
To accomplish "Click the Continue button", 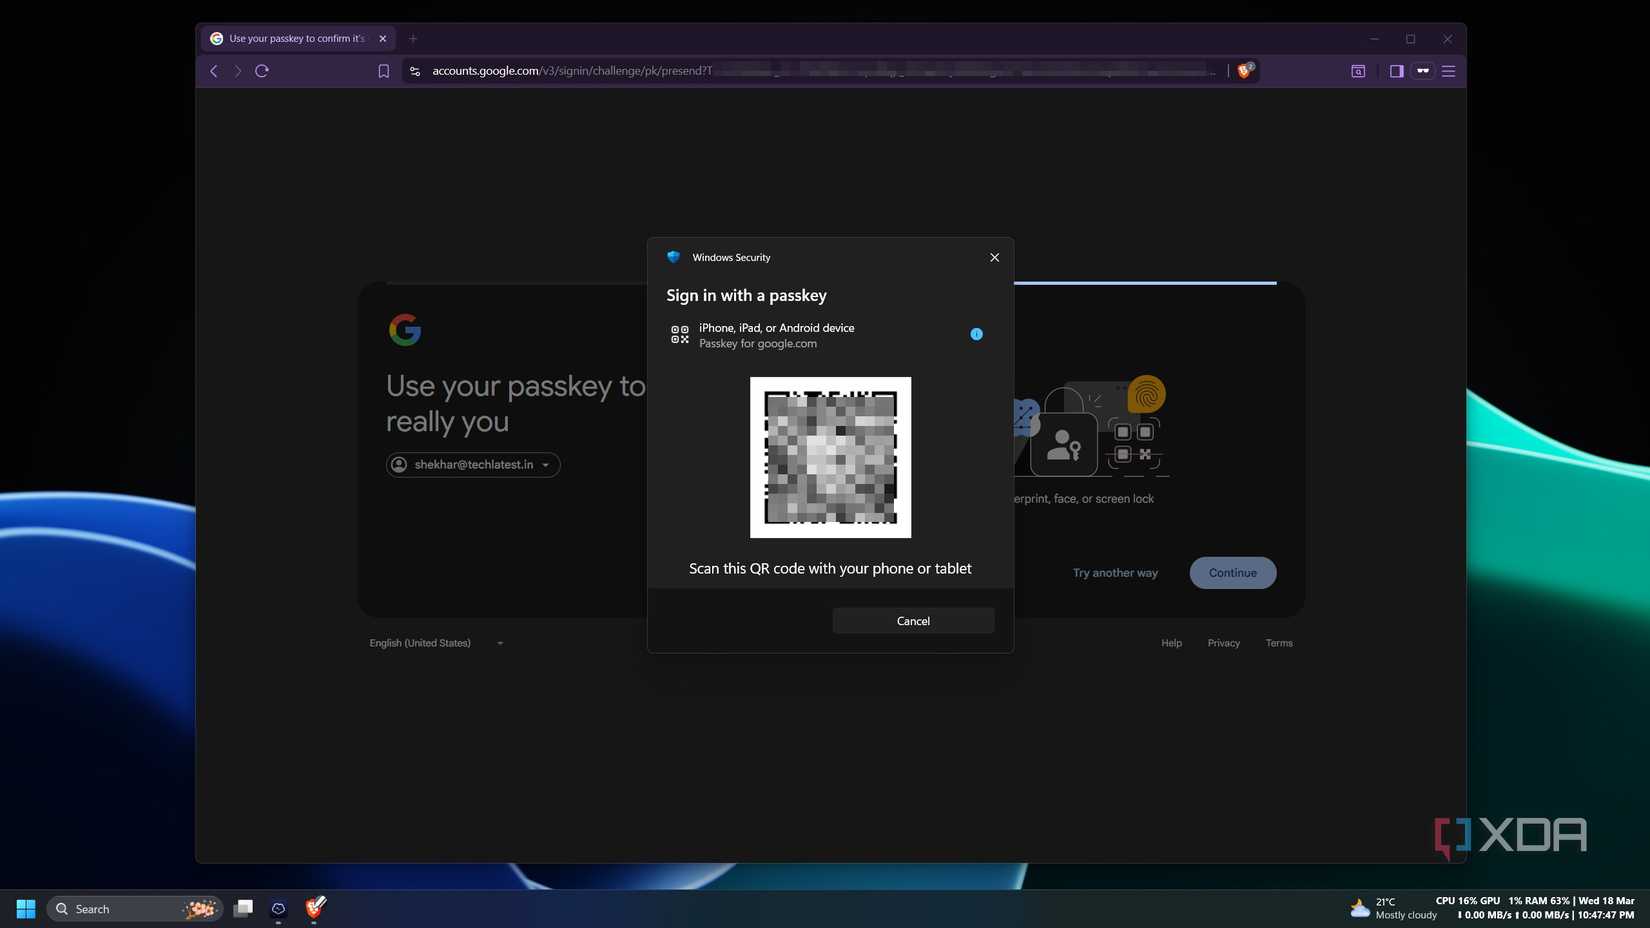I will click(x=1232, y=573).
